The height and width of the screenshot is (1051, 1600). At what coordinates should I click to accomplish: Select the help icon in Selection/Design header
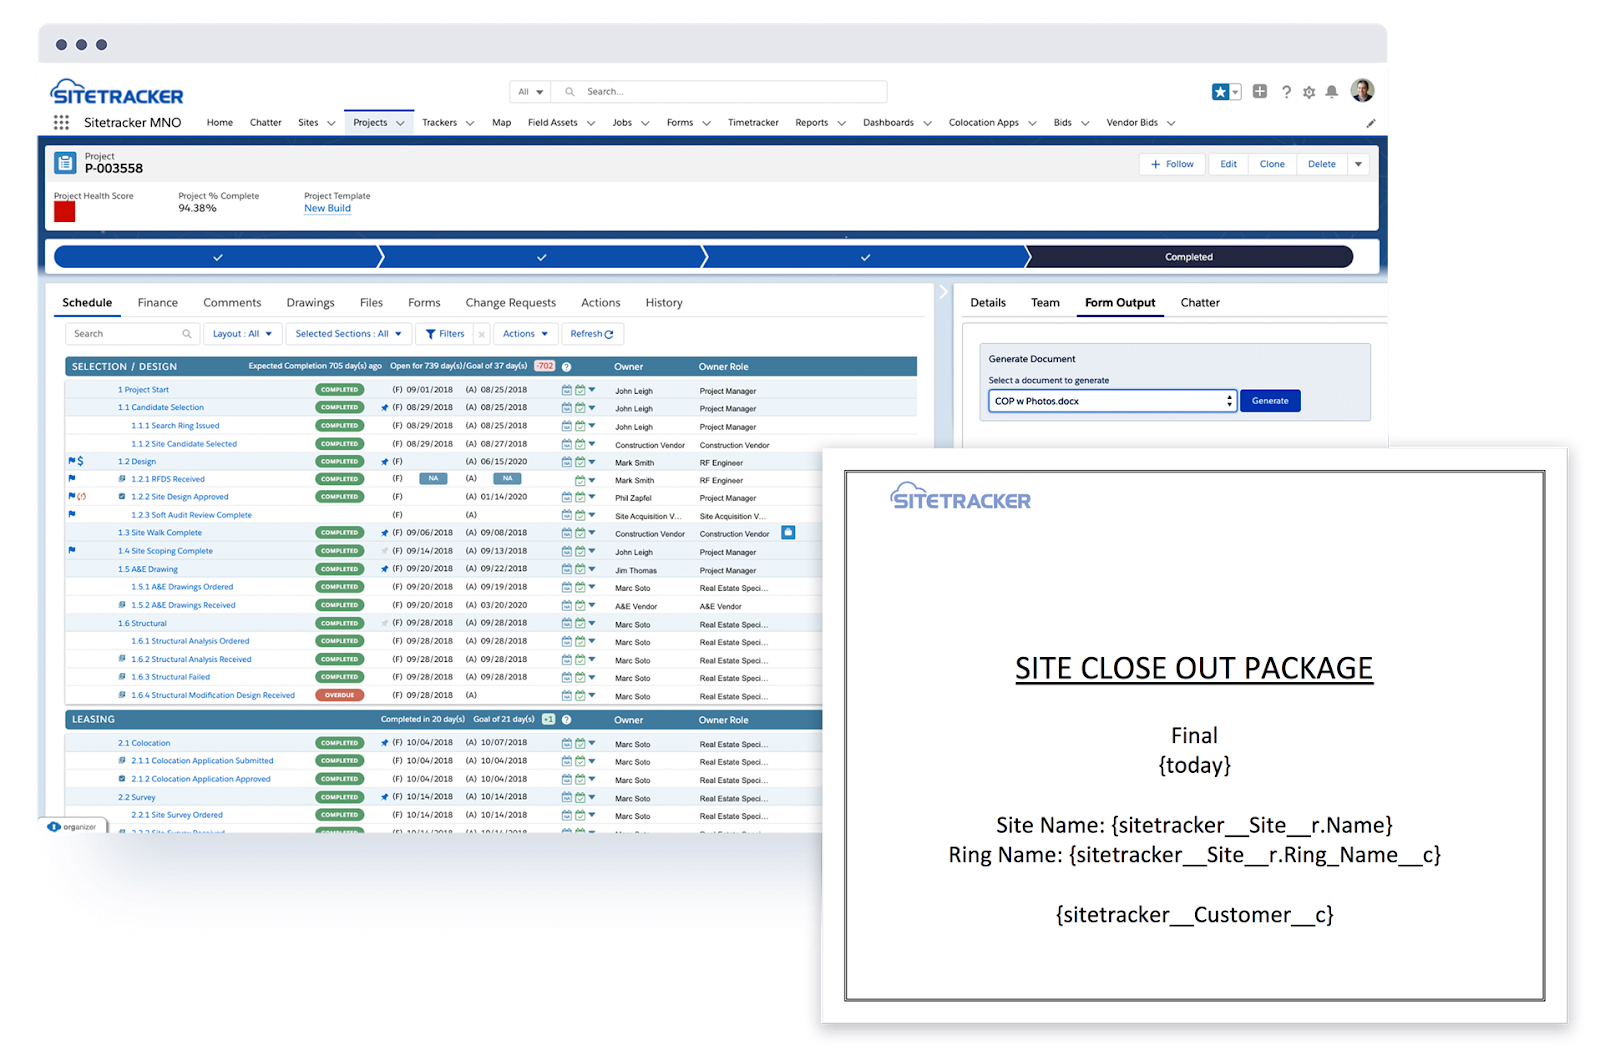coord(566,366)
